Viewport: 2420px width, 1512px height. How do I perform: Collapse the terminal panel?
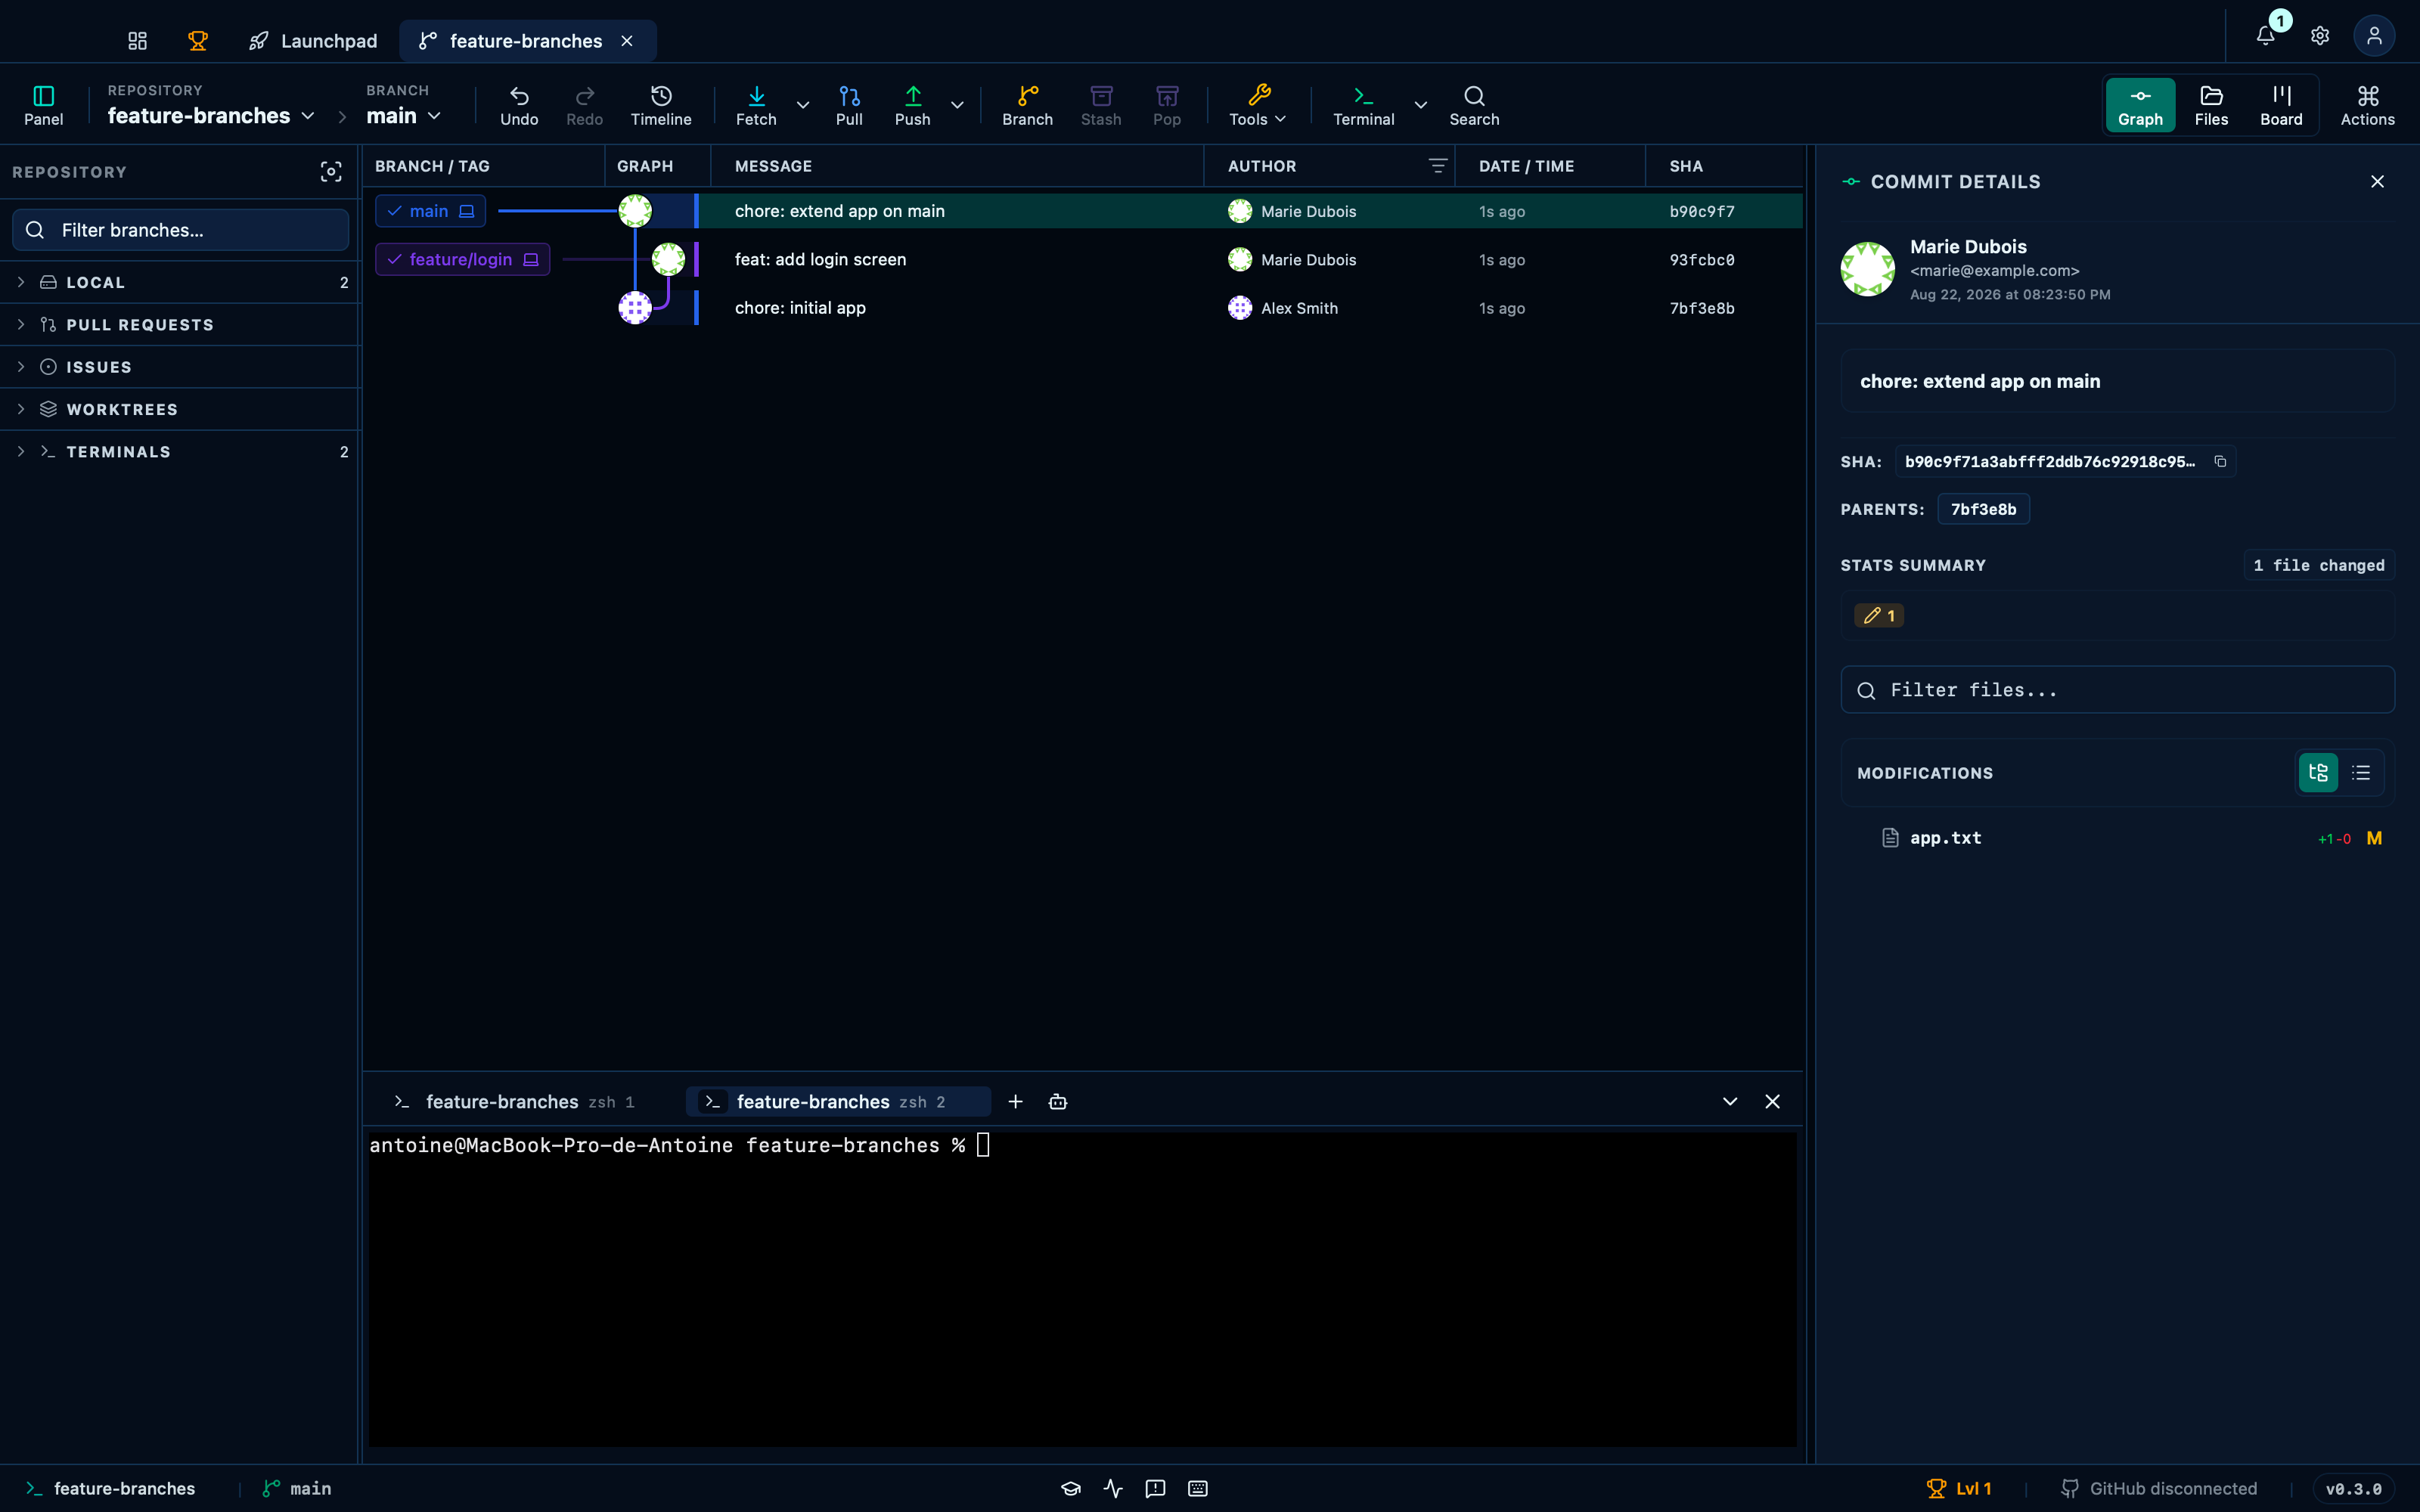click(1730, 1101)
